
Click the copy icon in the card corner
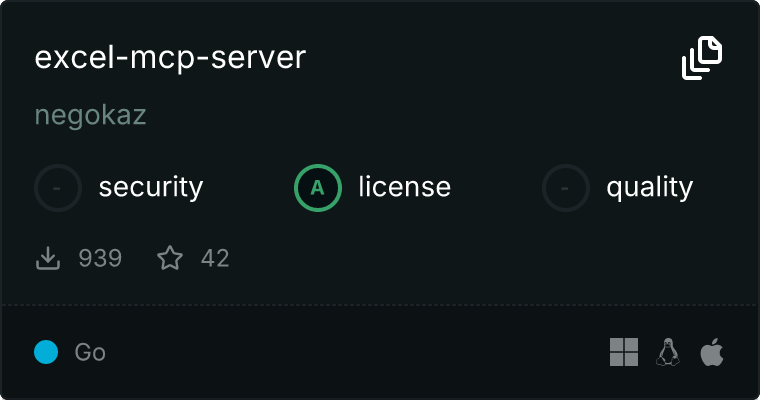point(702,58)
